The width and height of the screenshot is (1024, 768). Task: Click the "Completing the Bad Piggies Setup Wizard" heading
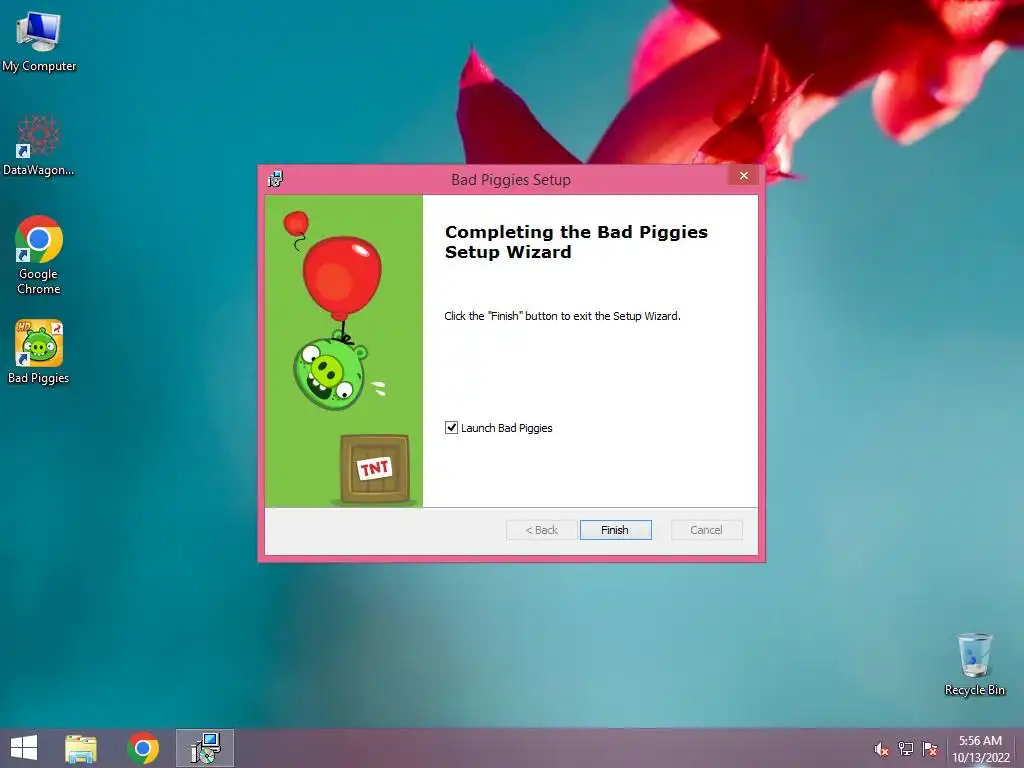click(576, 242)
